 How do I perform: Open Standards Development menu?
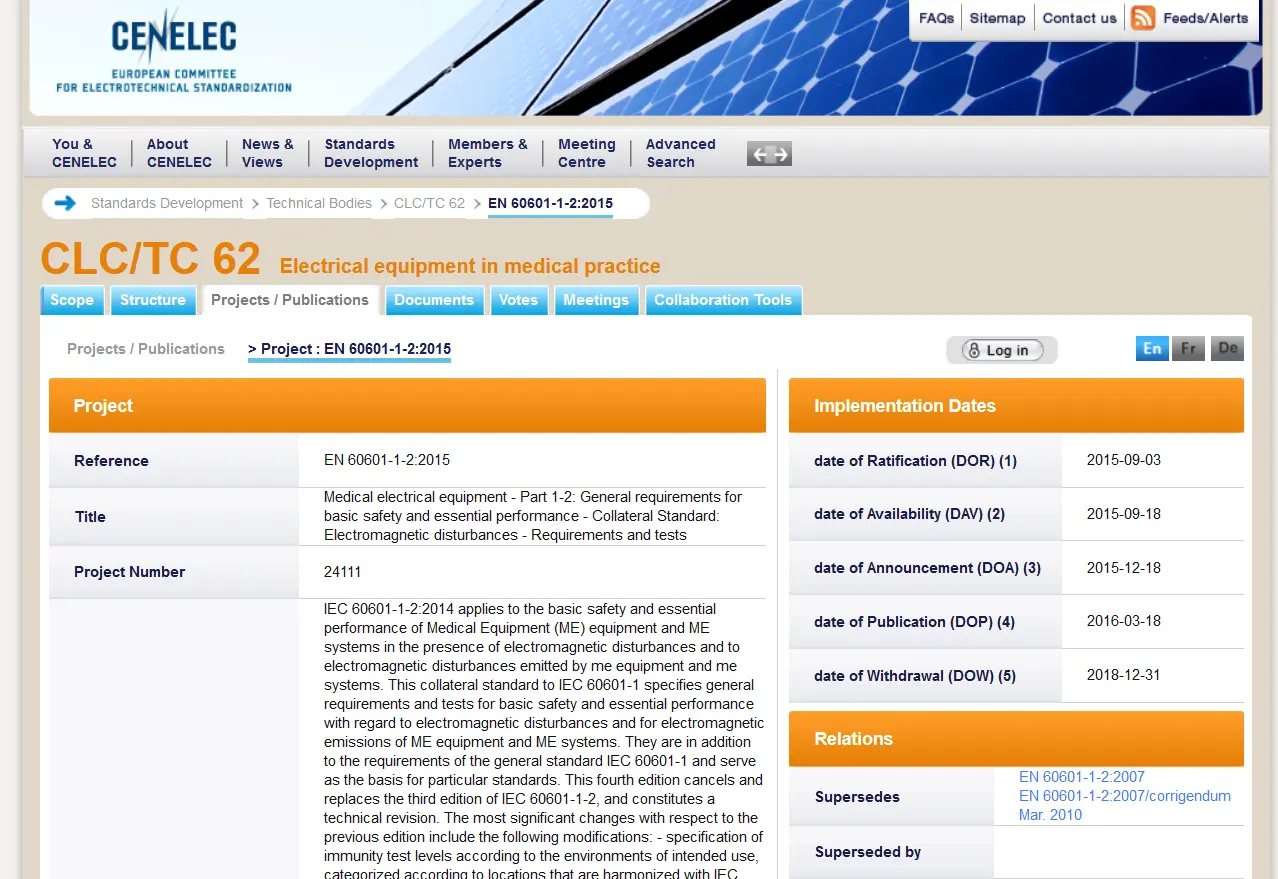click(371, 153)
